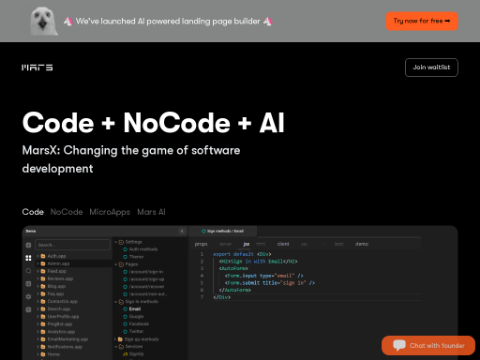The image size is (480, 360).
Task: Expand the Auth.app folder arrow
Action: pyautogui.click(x=38, y=256)
